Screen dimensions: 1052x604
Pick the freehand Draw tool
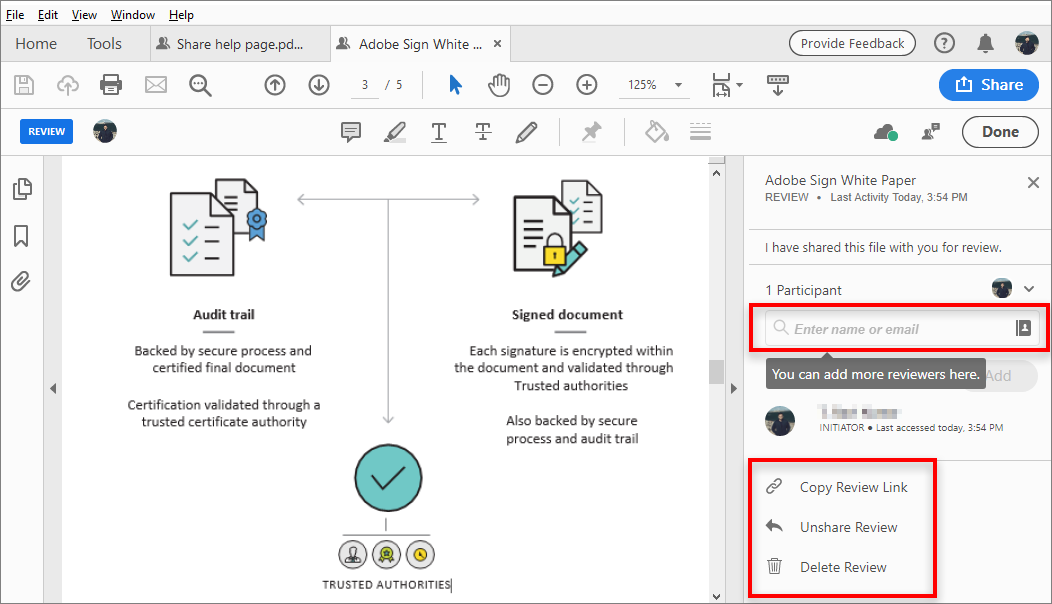click(x=527, y=131)
